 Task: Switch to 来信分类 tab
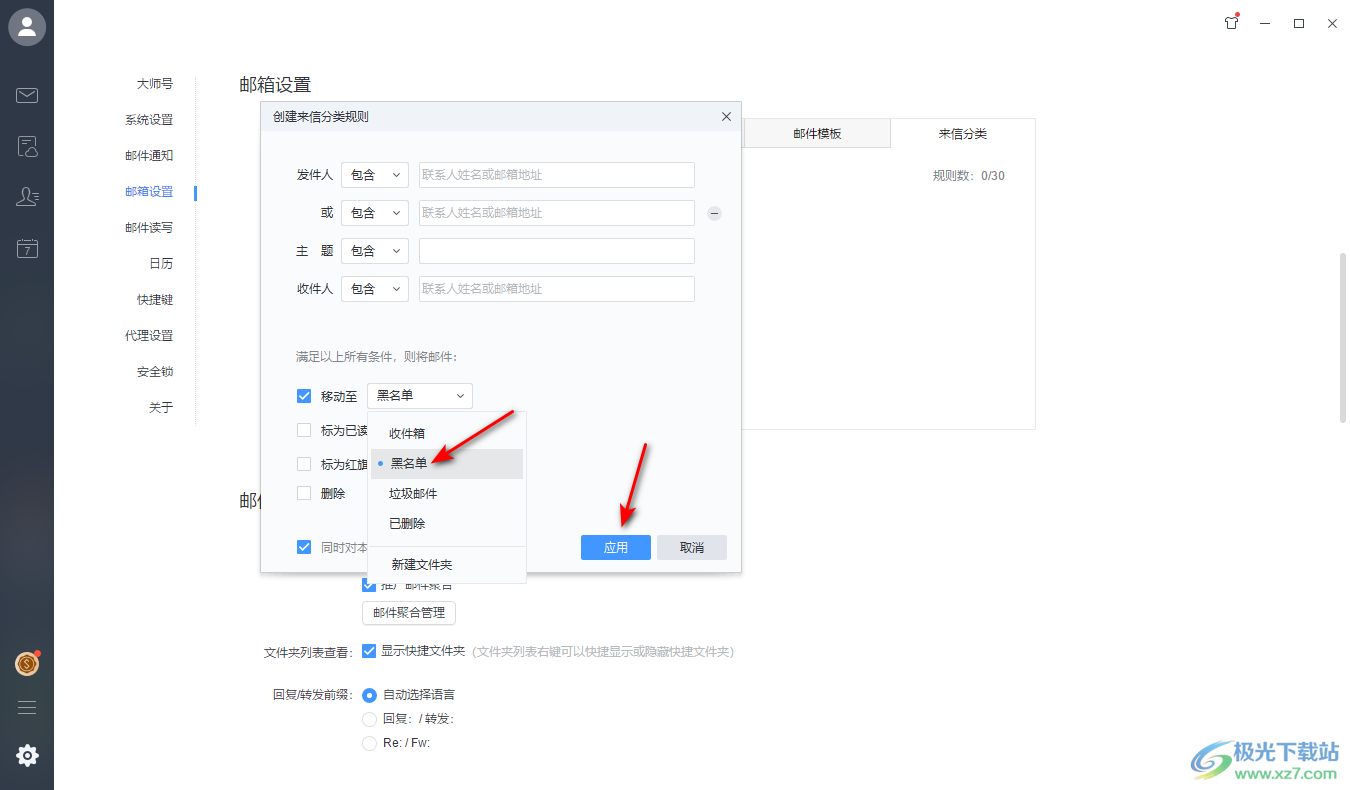coord(962,133)
